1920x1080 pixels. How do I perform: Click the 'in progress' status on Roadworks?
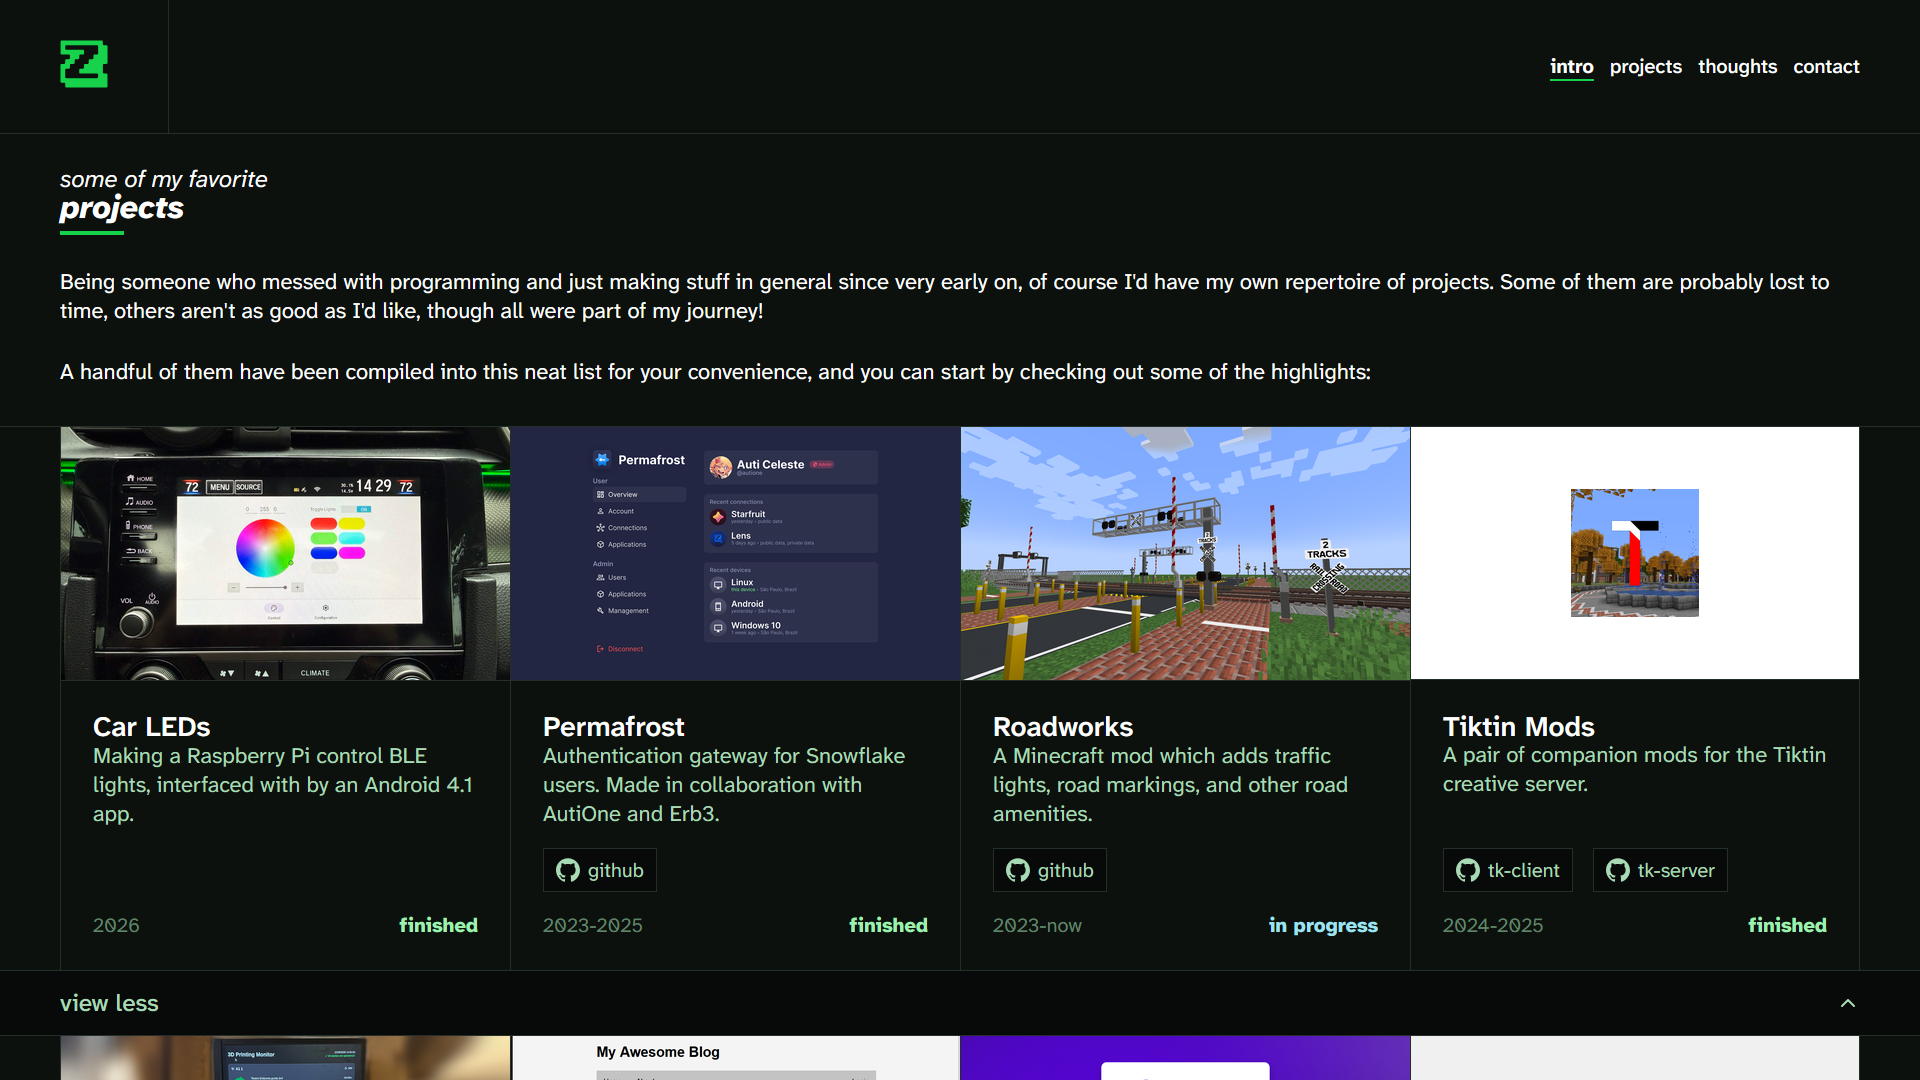pos(1323,926)
